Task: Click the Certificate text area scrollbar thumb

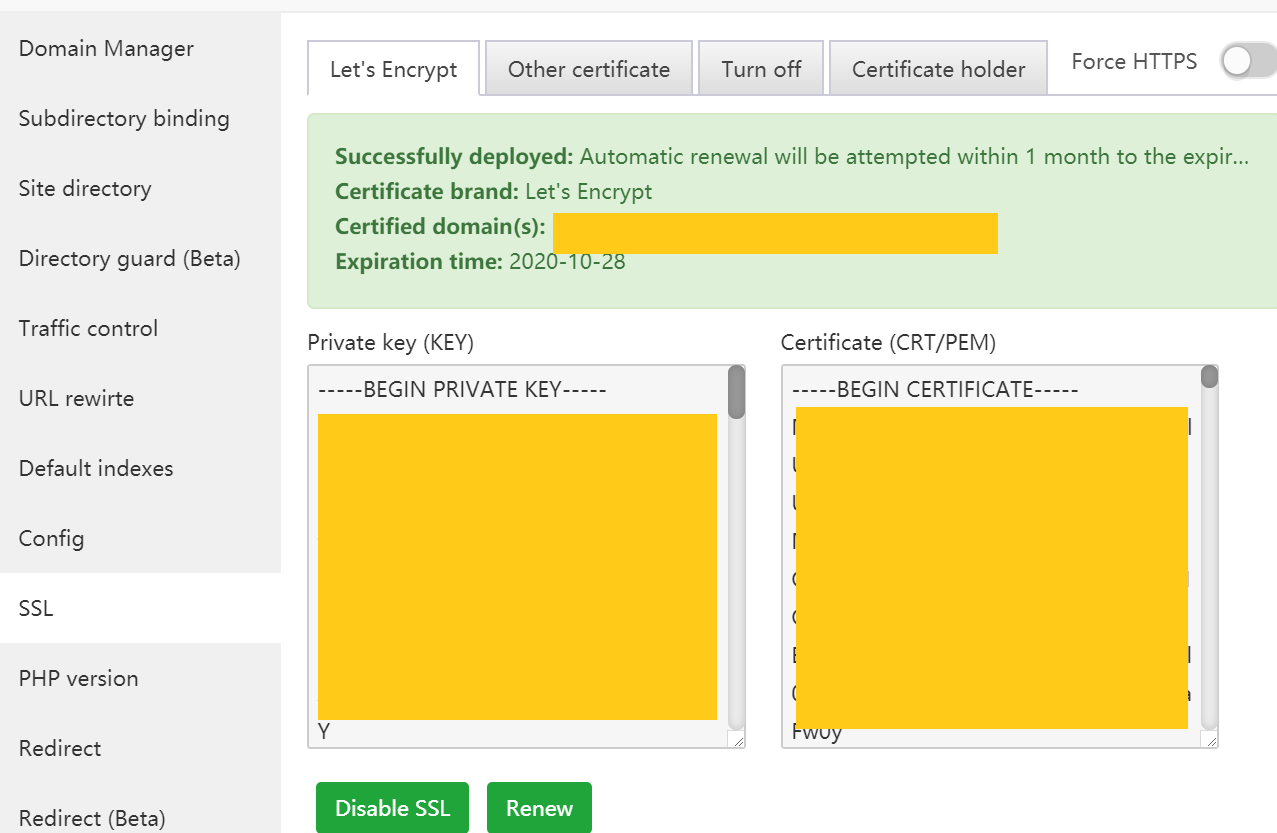Action: [x=1209, y=377]
